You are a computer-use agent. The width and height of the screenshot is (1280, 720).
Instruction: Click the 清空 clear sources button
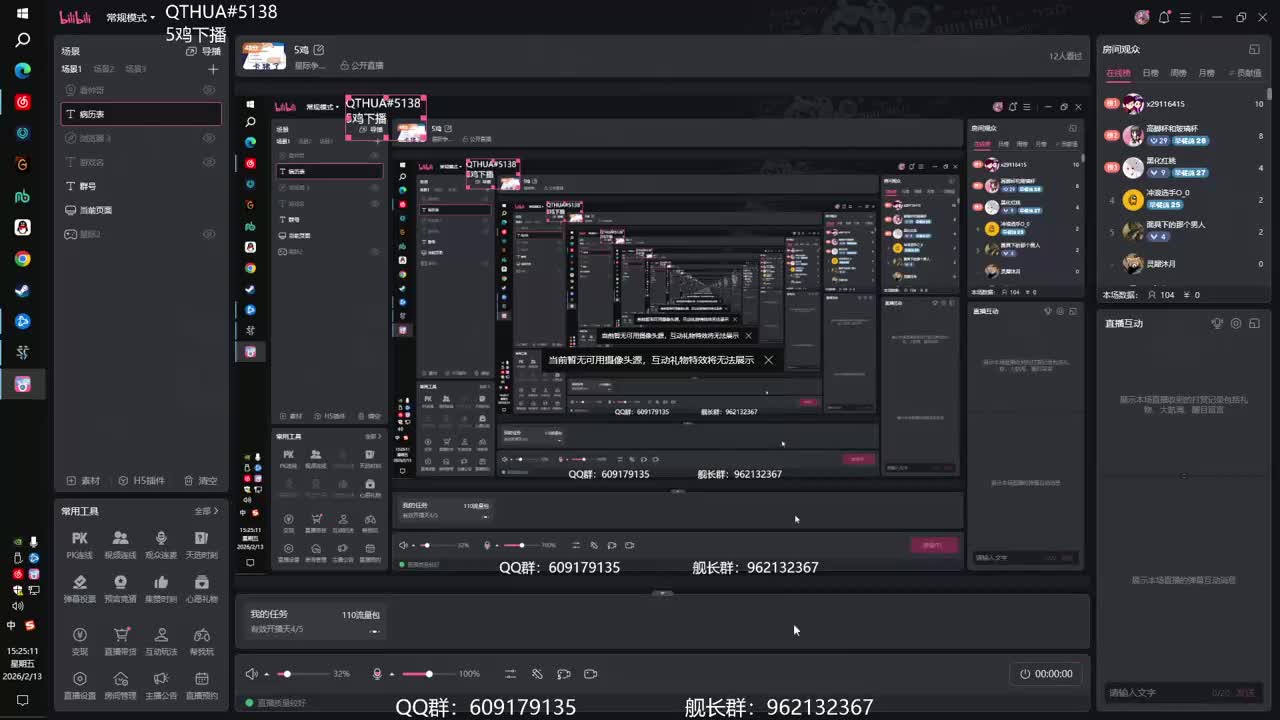tap(199, 480)
